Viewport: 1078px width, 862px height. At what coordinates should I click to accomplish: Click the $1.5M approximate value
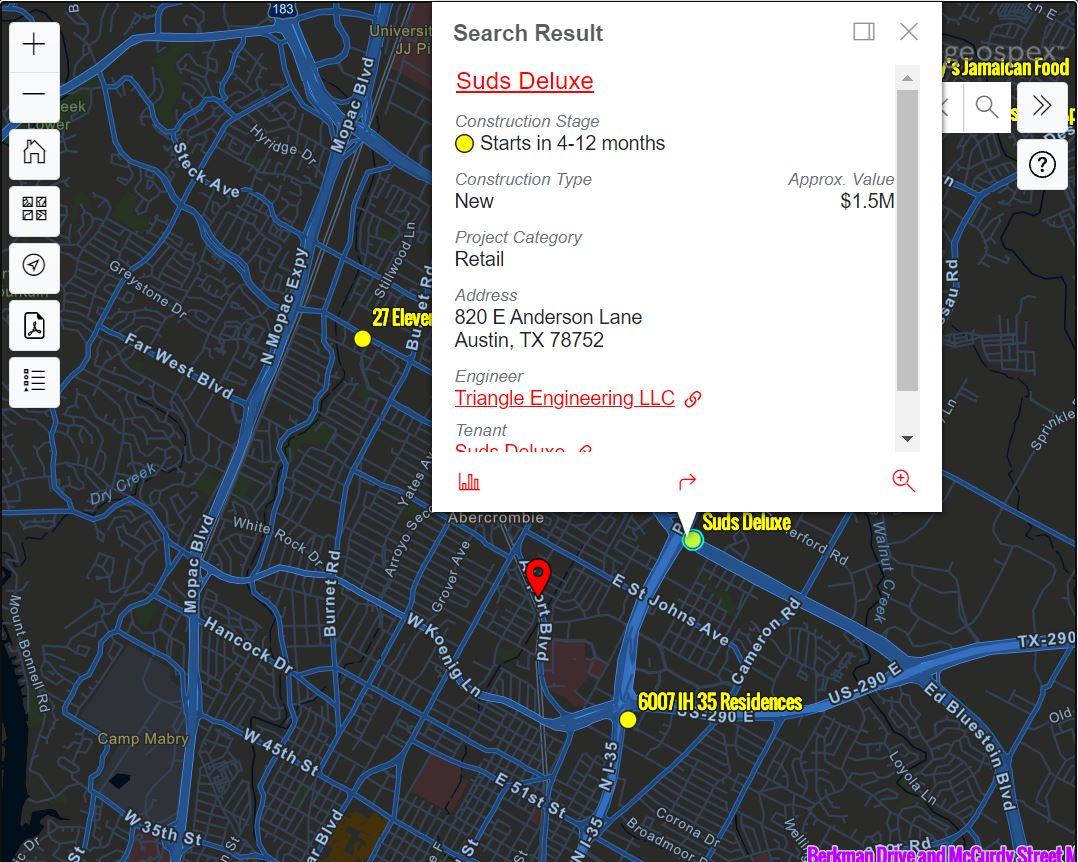point(867,201)
